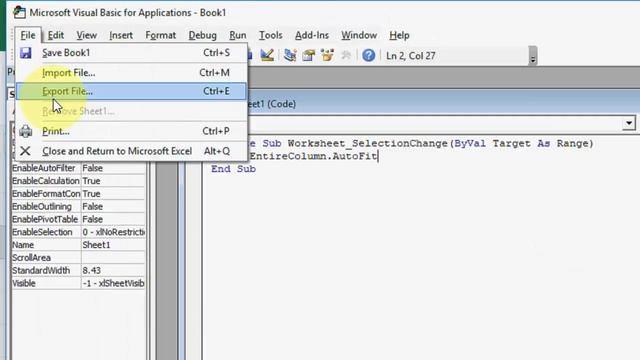The height and width of the screenshot is (360, 640).
Task: Click the Ln 2, Col 27 position indicator
Action: (x=411, y=56)
